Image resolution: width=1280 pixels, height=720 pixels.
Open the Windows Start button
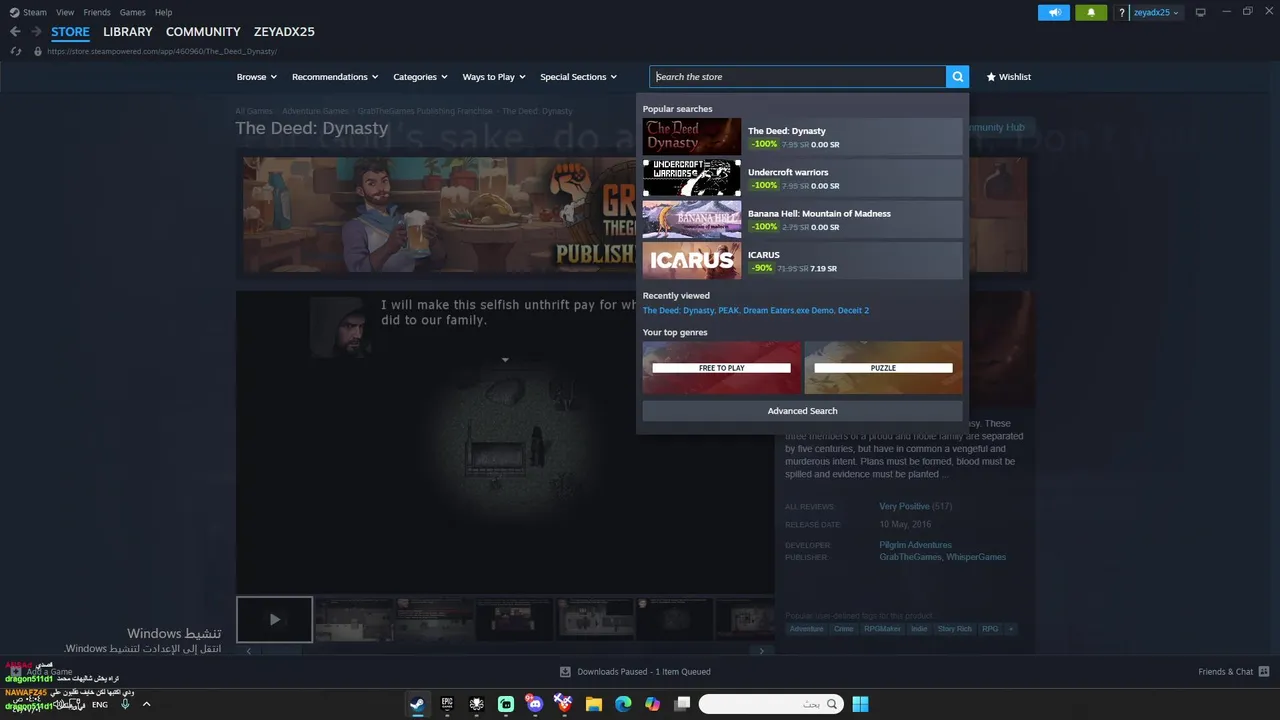click(x=860, y=704)
